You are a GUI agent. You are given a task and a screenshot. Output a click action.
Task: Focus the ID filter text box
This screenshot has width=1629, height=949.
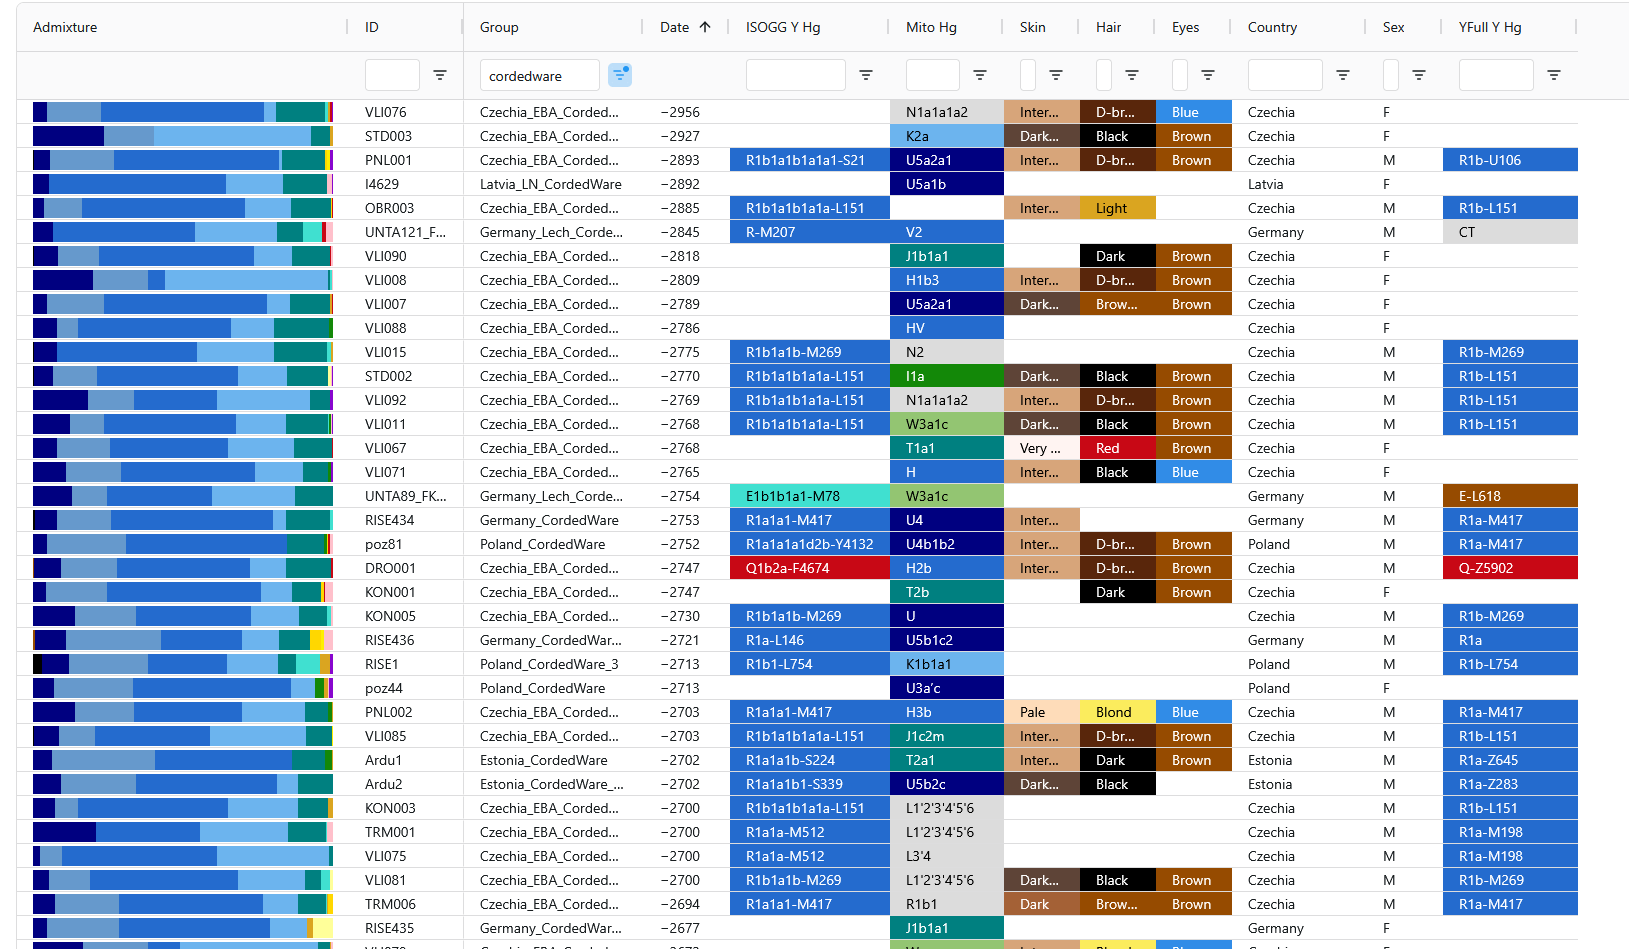(x=392, y=75)
